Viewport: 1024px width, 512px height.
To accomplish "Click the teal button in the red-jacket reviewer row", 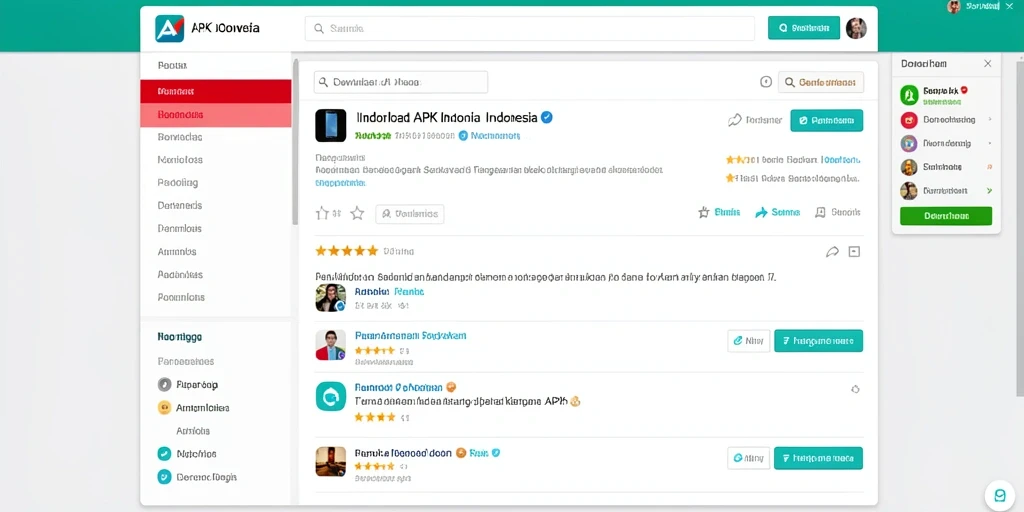I will (818, 341).
